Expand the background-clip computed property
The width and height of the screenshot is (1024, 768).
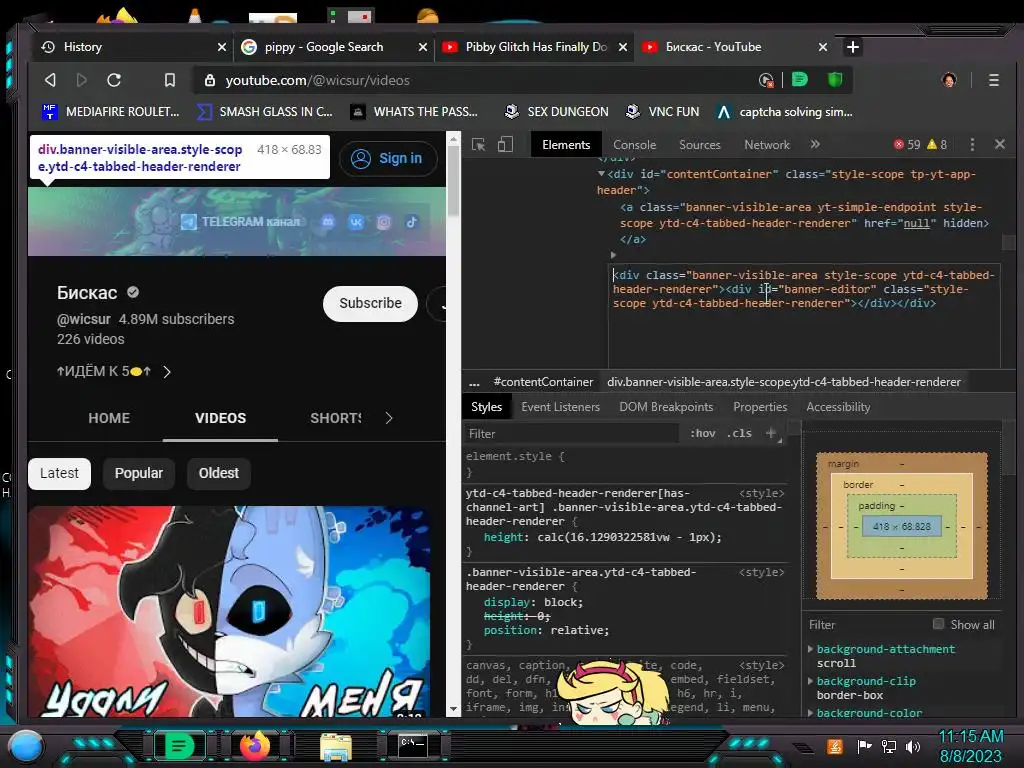(x=810, y=680)
